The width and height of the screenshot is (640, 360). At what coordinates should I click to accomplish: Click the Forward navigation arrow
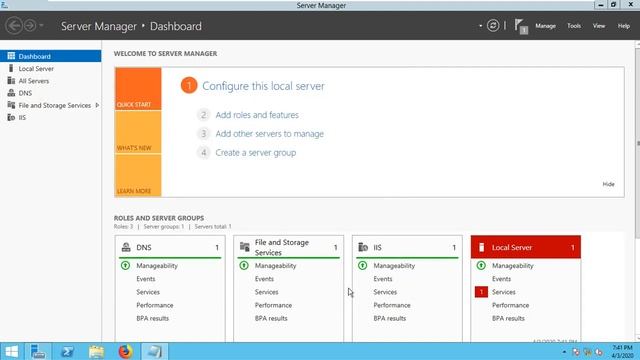30,26
